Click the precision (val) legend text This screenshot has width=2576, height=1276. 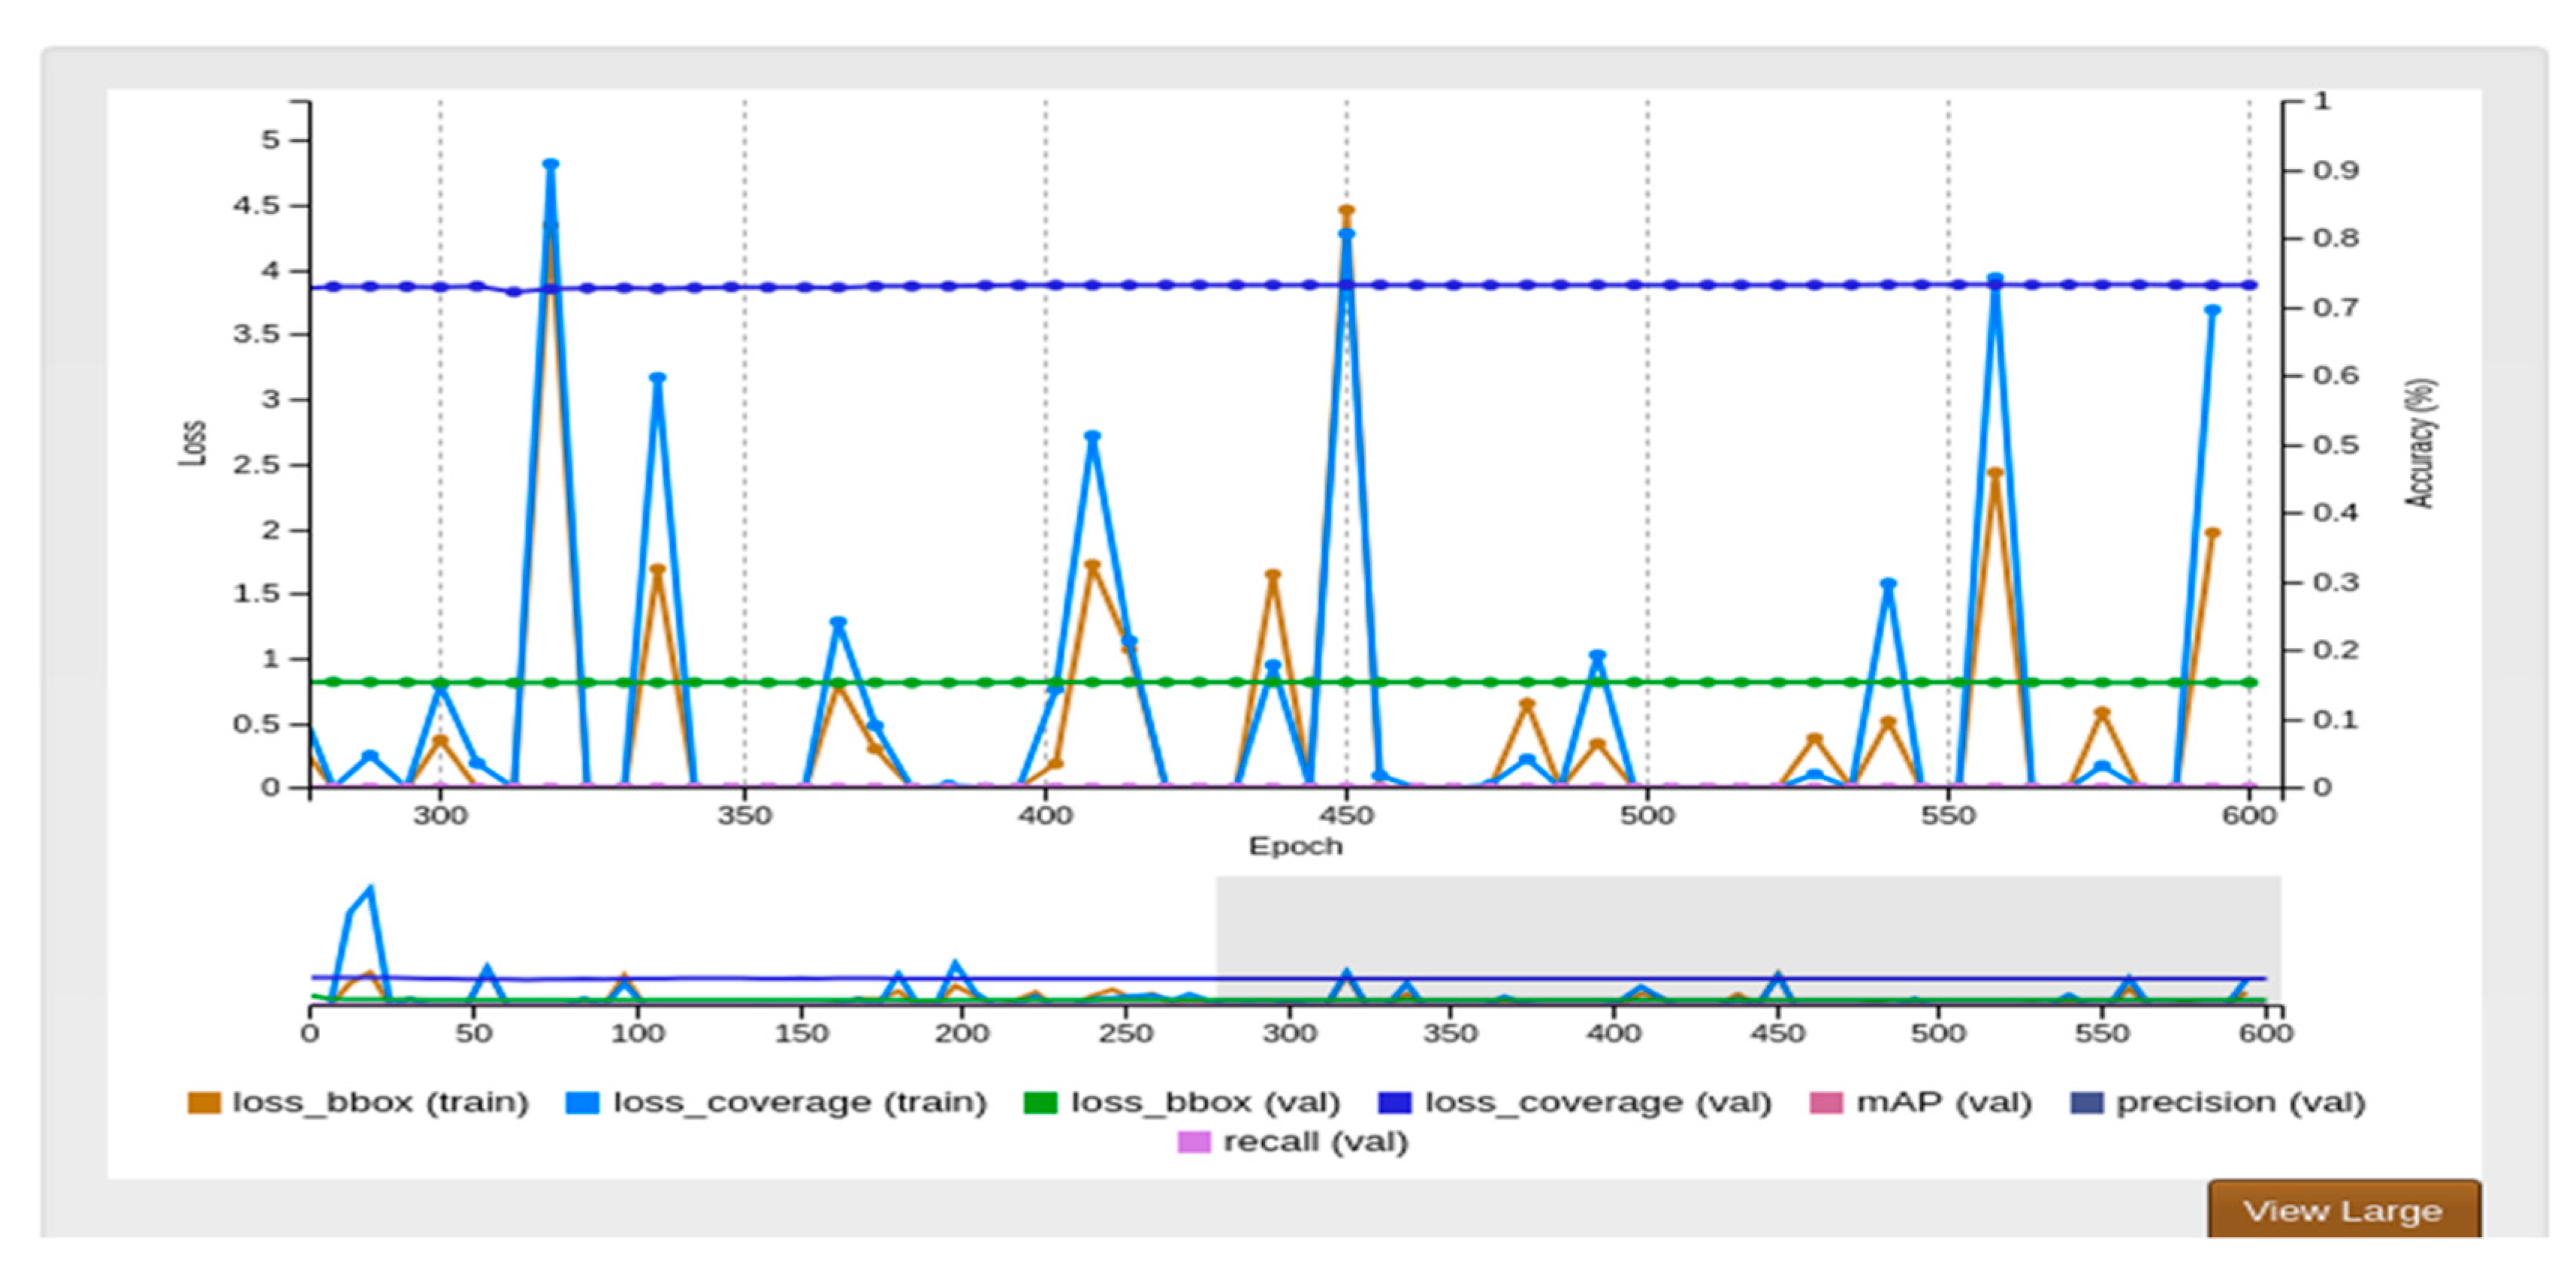coord(2240,1102)
